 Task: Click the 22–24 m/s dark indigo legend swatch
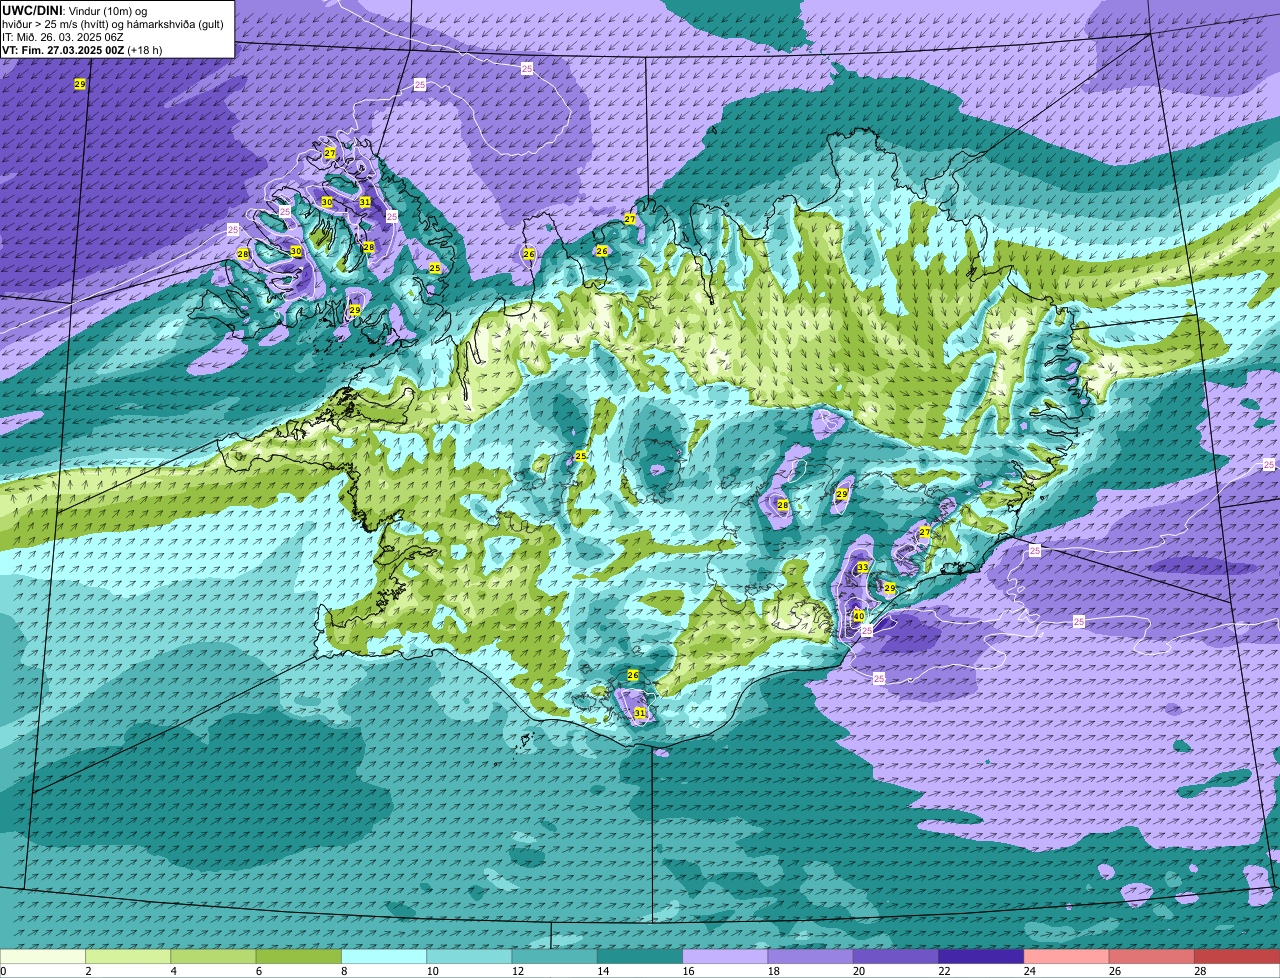(x=981, y=956)
